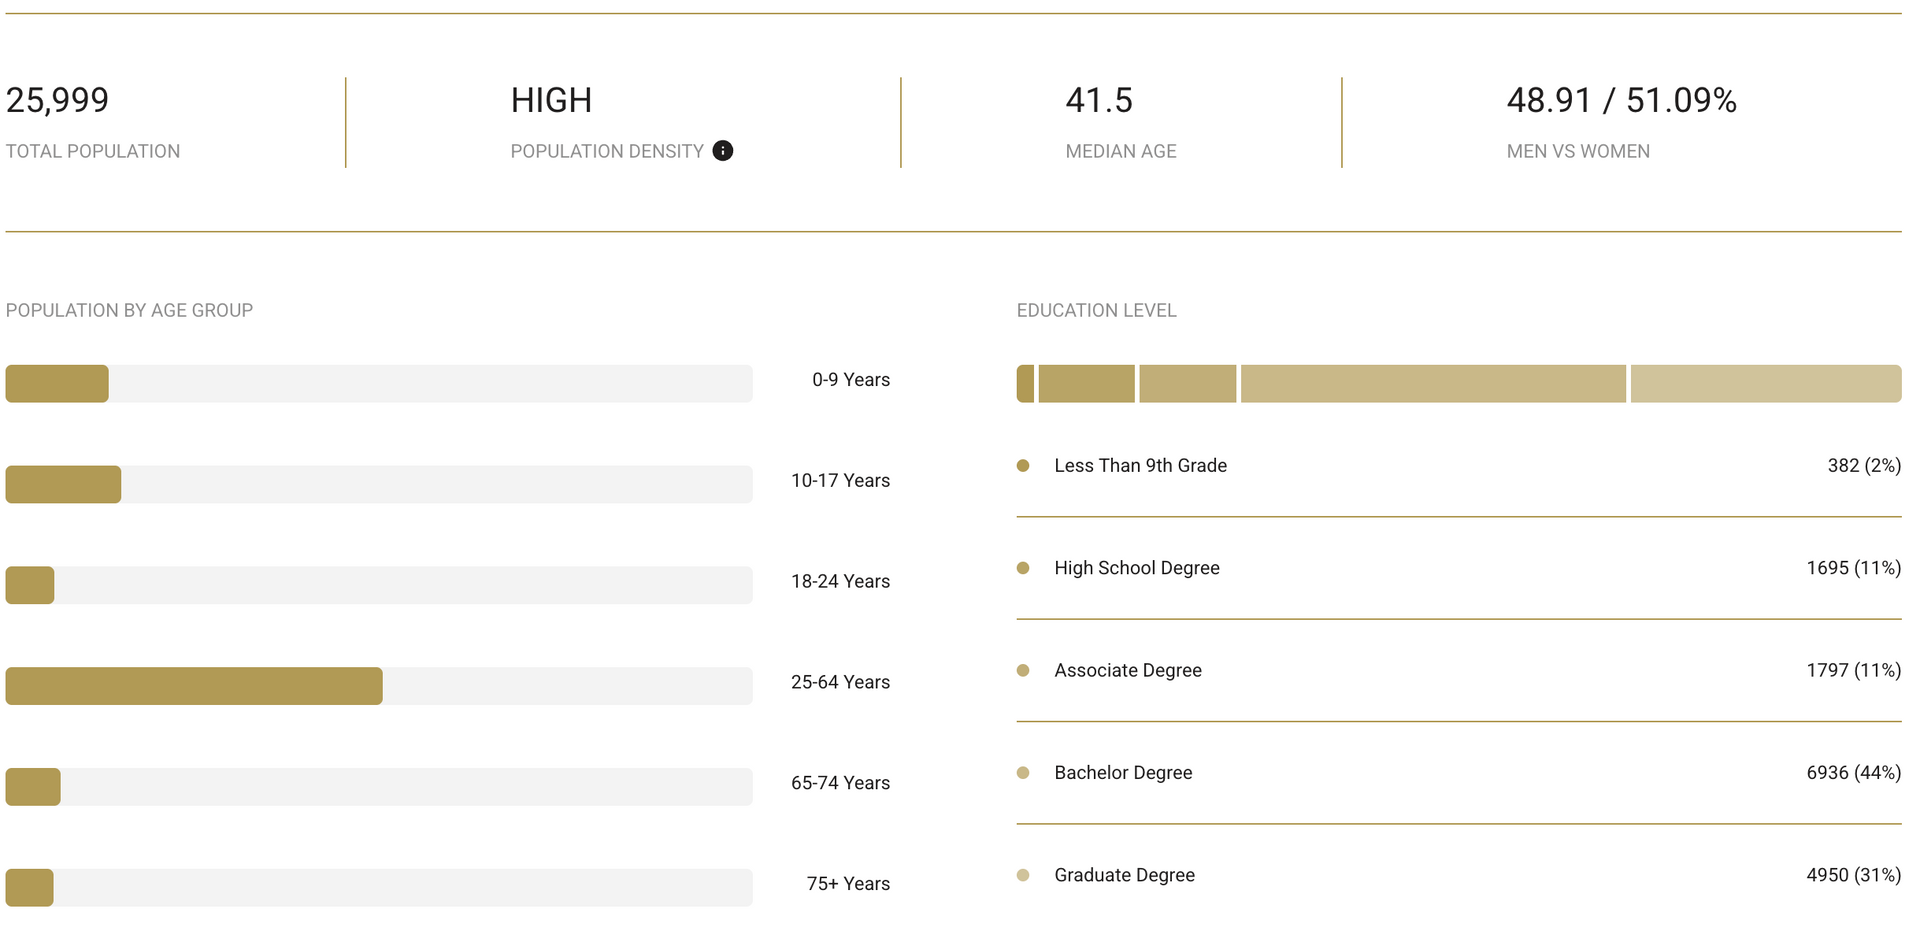Click the Bachelor Degree bullet dot
This screenshot has height=928, width=1920.
point(1023,773)
